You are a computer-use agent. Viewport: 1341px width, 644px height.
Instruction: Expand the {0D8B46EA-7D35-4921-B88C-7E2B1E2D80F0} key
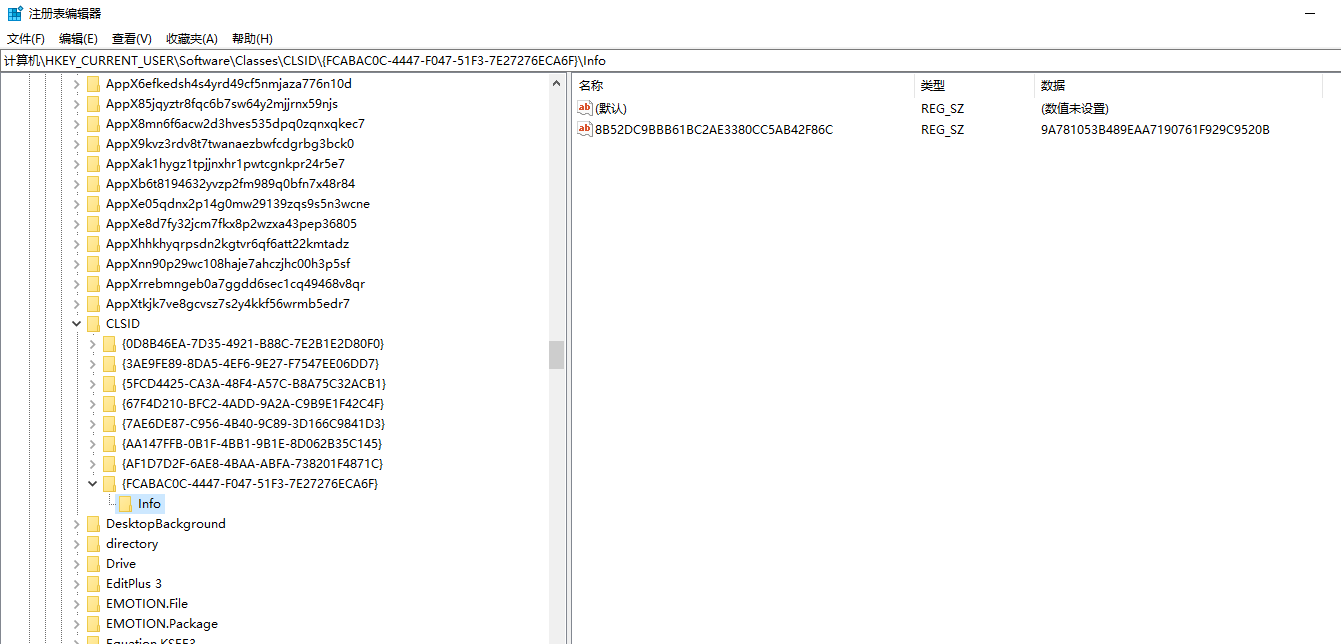coord(93,344)
